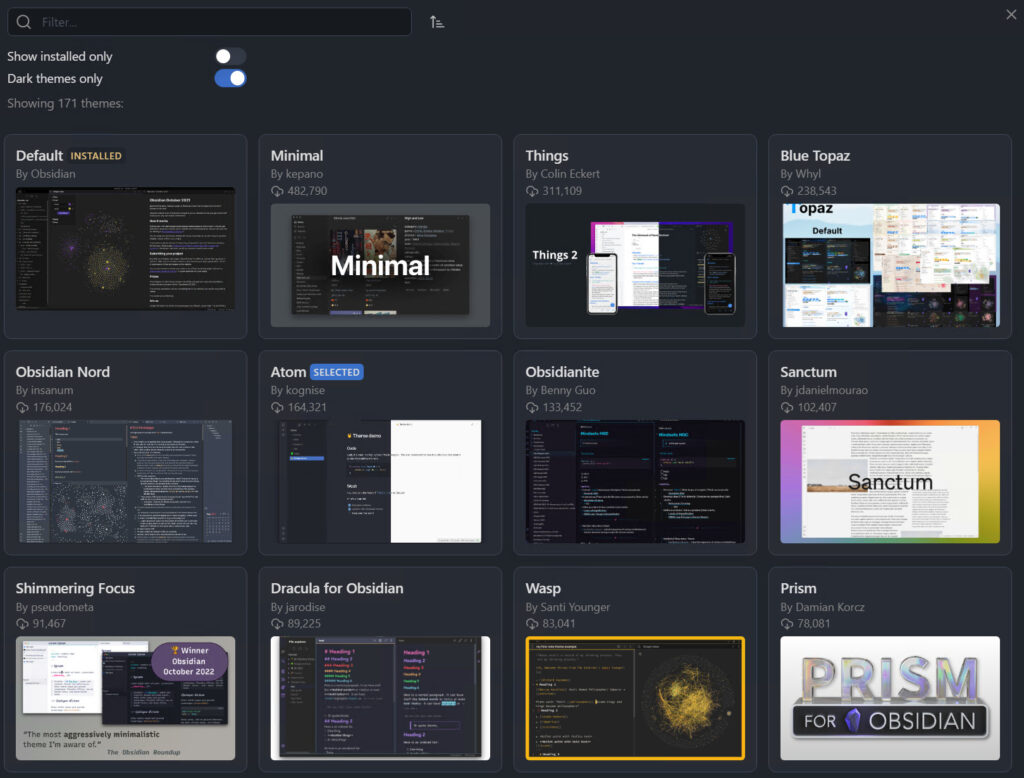This screenshot has height=778, width=1024.
Task: Click the Wasp yellow-bordered preview thumbnail
Action: (635, 698)
